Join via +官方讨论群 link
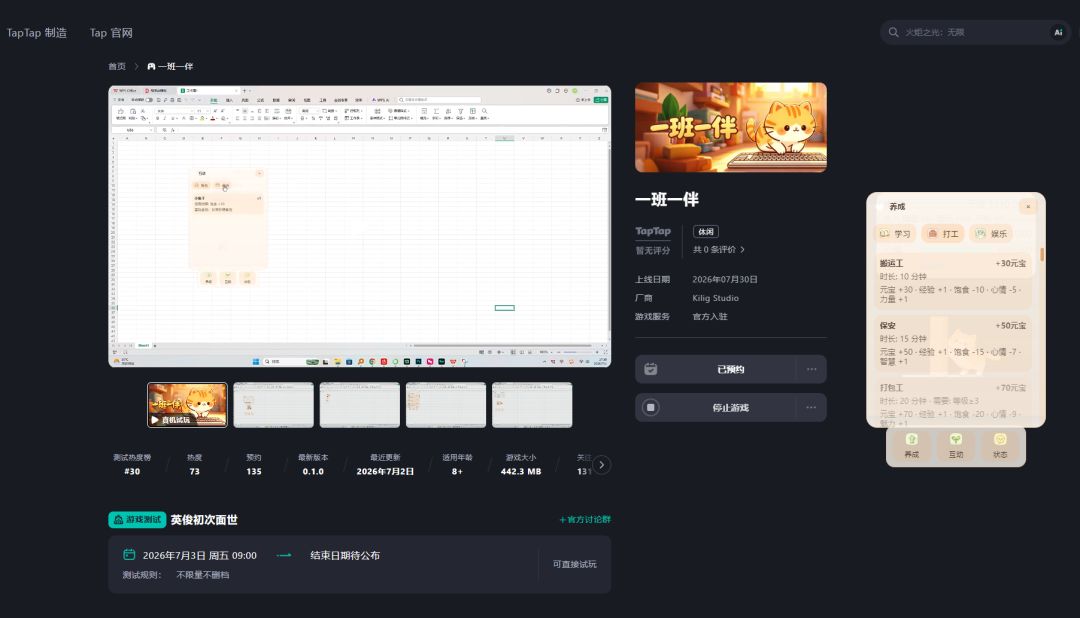Viewport: 1080px width, 618px height. [x=585, y=519]
